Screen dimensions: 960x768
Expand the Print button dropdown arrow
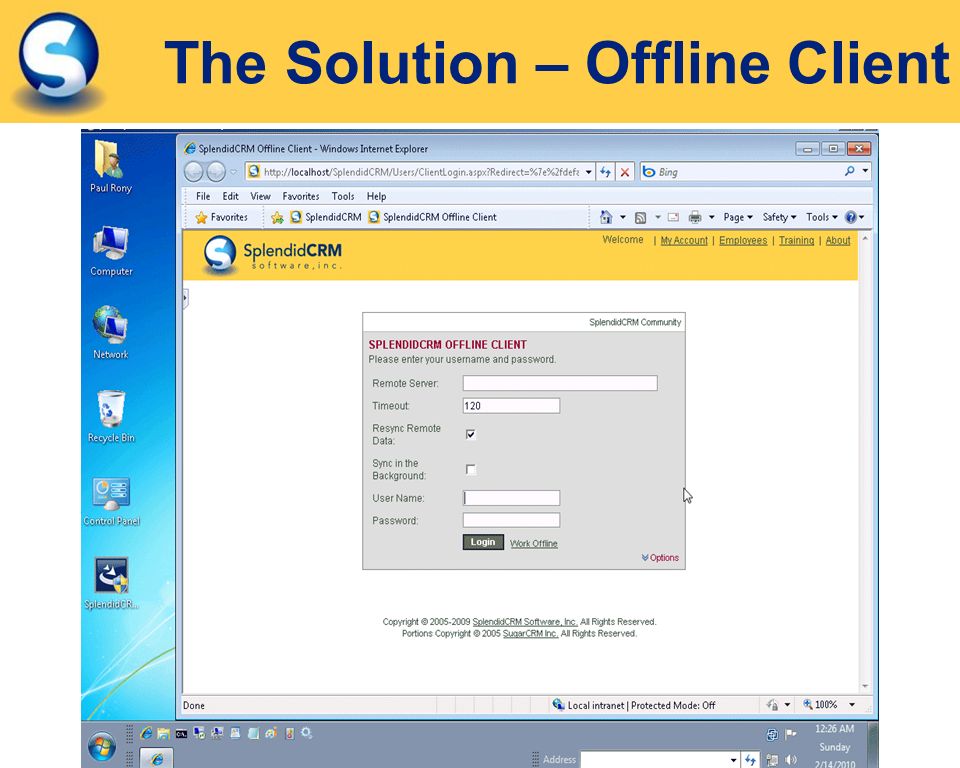(711, 217)
